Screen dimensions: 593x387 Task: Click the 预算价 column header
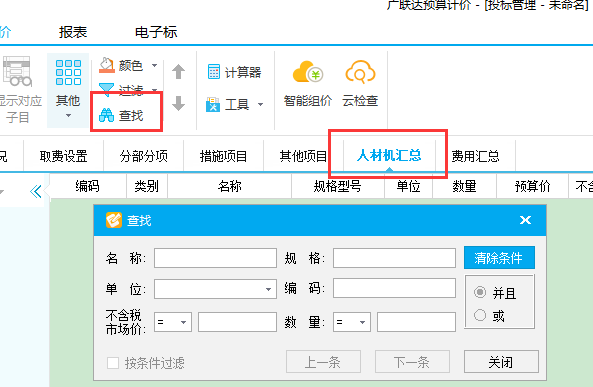point(532,186)
